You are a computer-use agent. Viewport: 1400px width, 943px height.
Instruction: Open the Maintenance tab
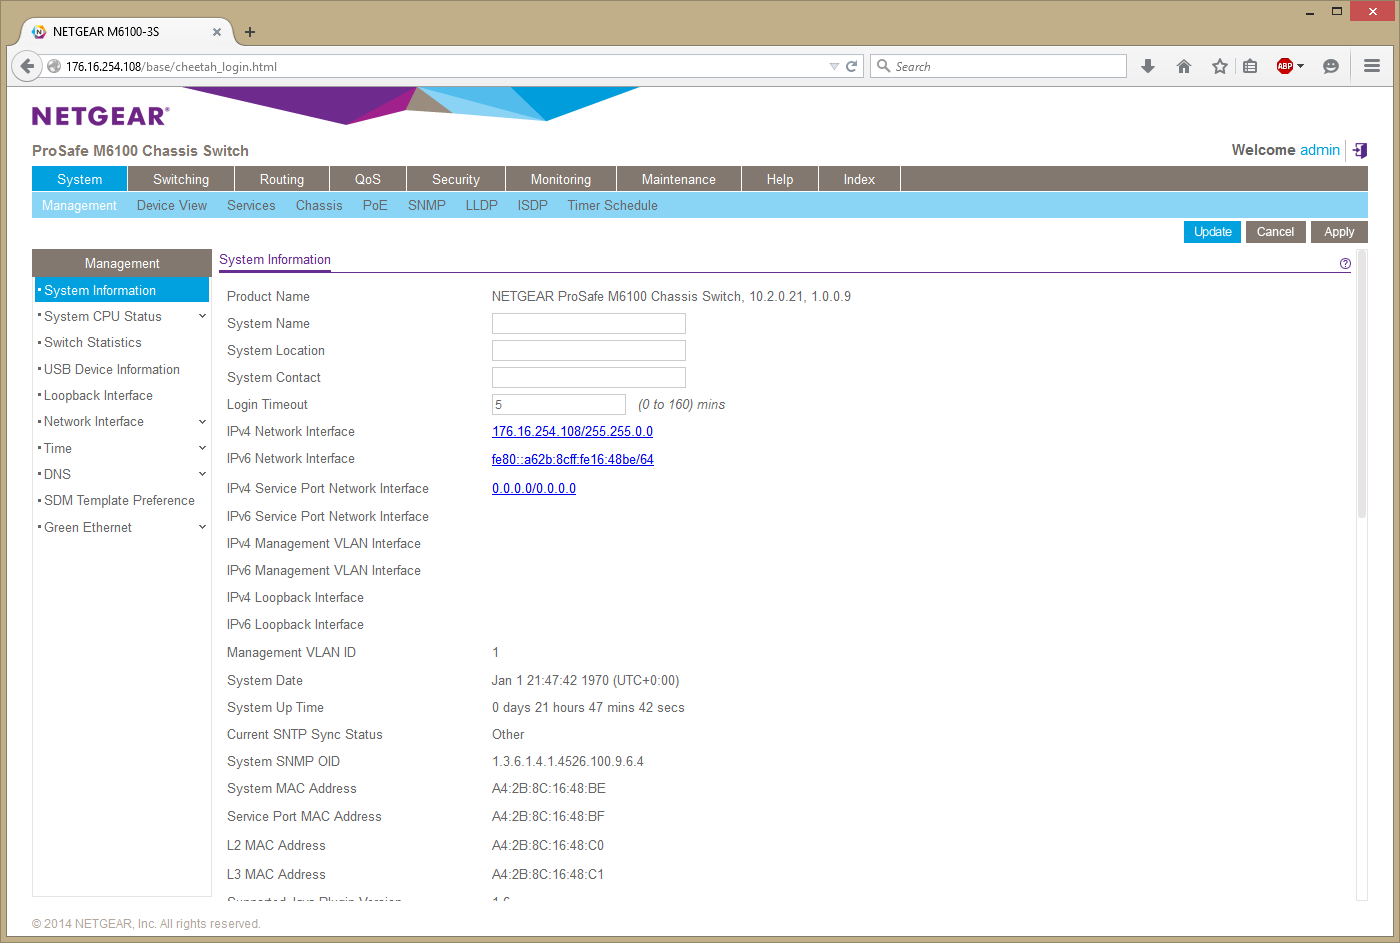[679, 179]
